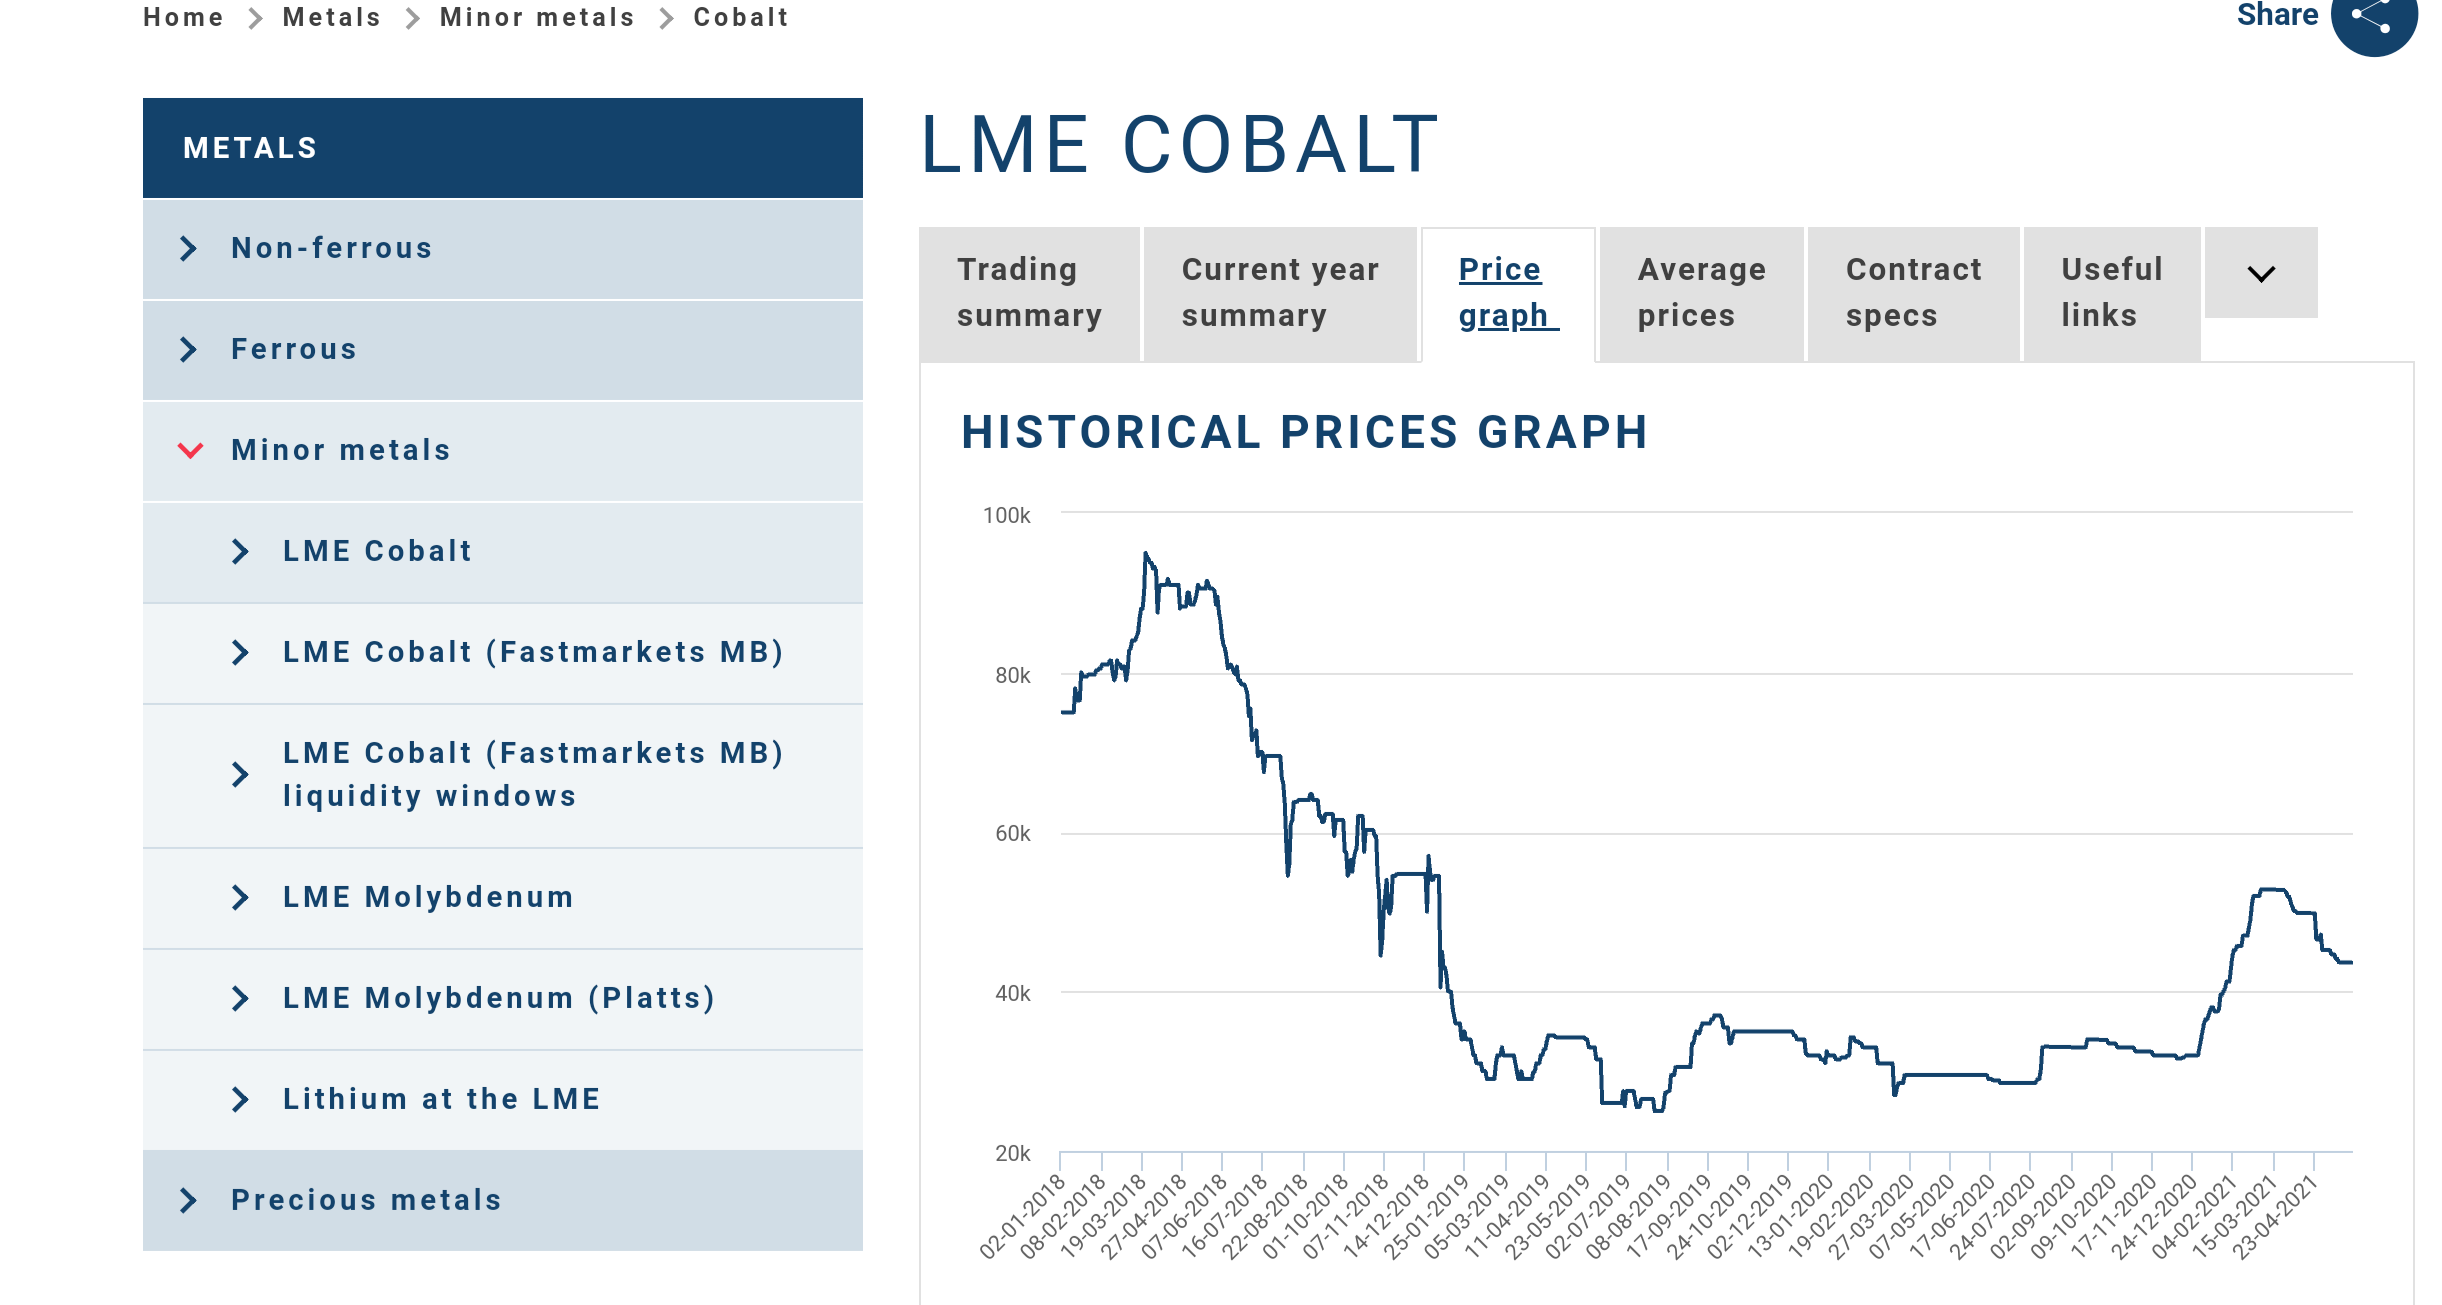Navigate Home via the breadcrumb

(x=183, y=17)
